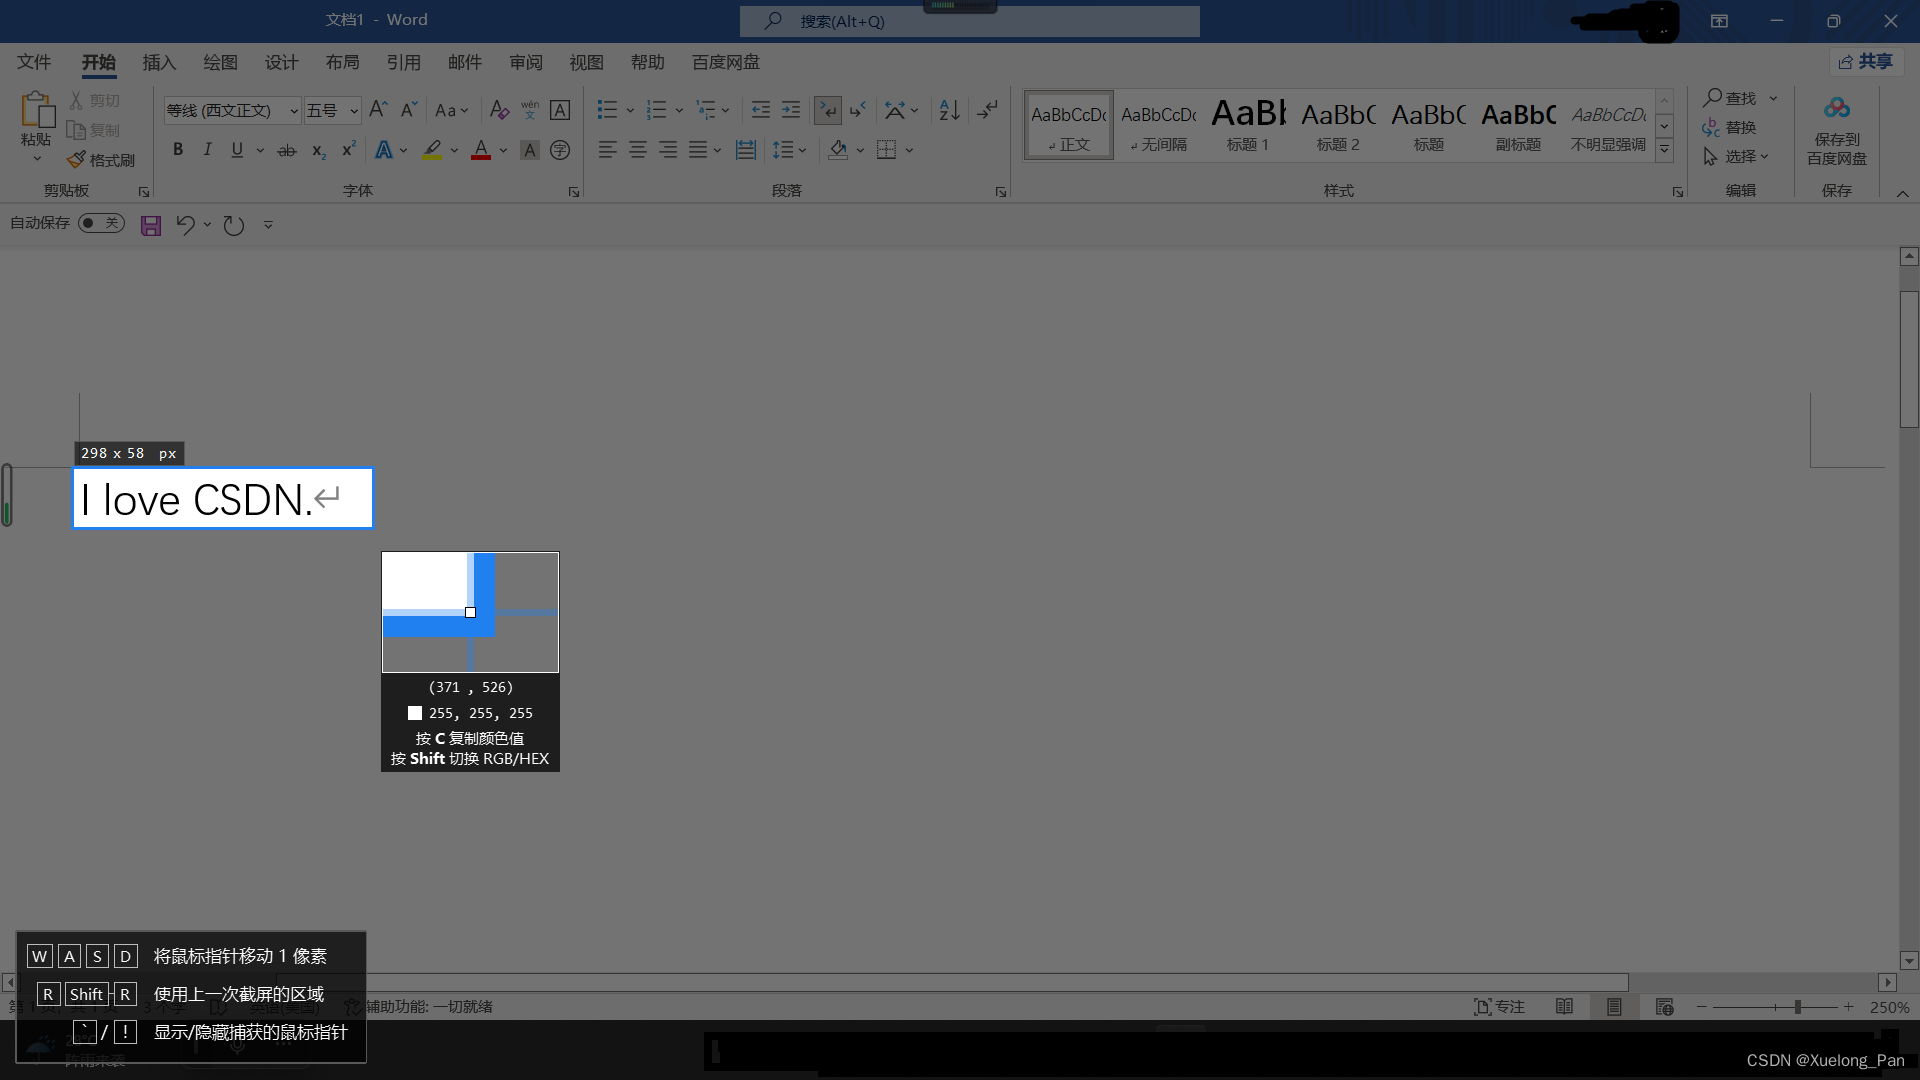The height and width of the screenshot is (1080, 1920).
Task: Customize Quick Access Toolbar dropdown
Action: point(268,225)
